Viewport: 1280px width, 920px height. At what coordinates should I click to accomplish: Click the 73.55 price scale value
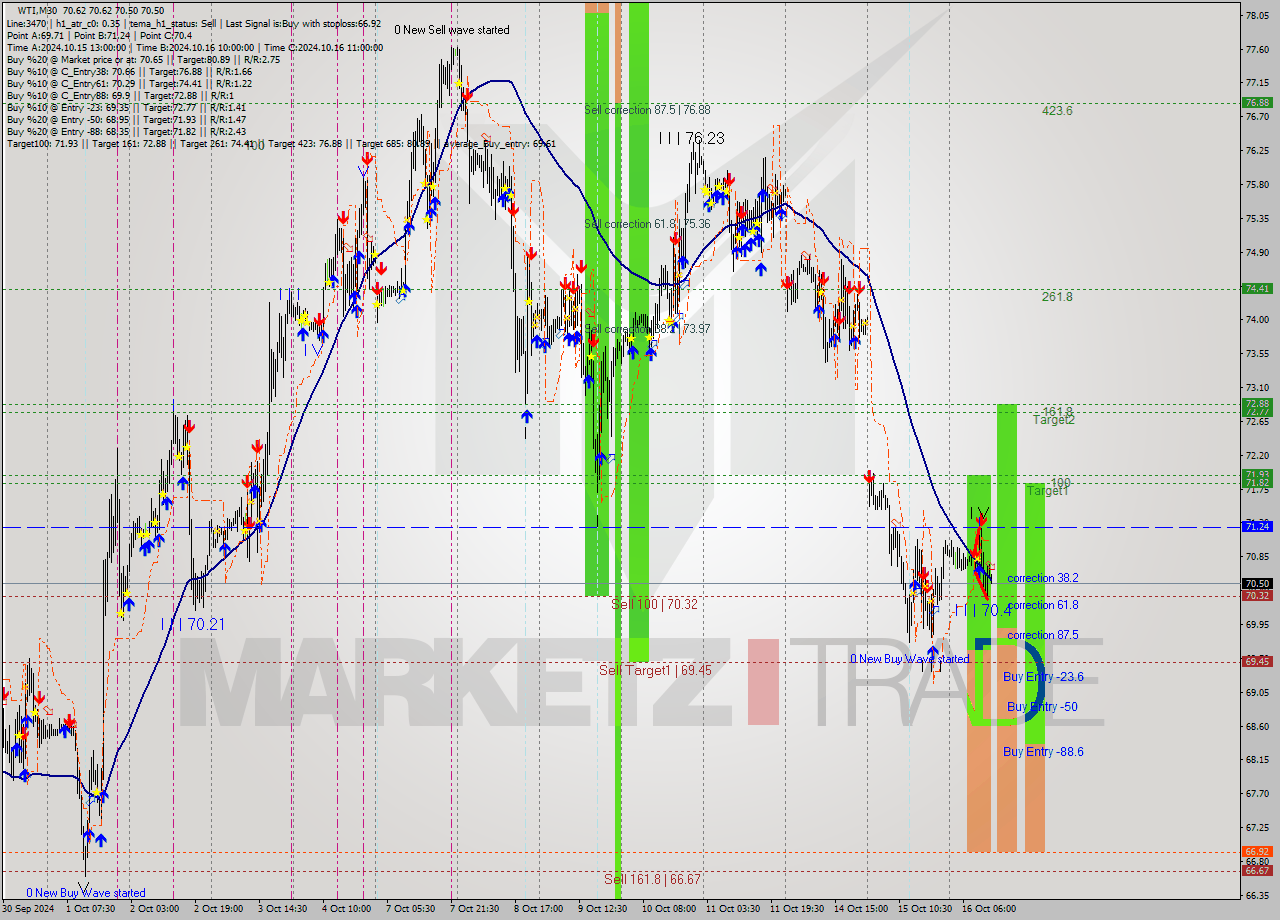[1257, 353]
